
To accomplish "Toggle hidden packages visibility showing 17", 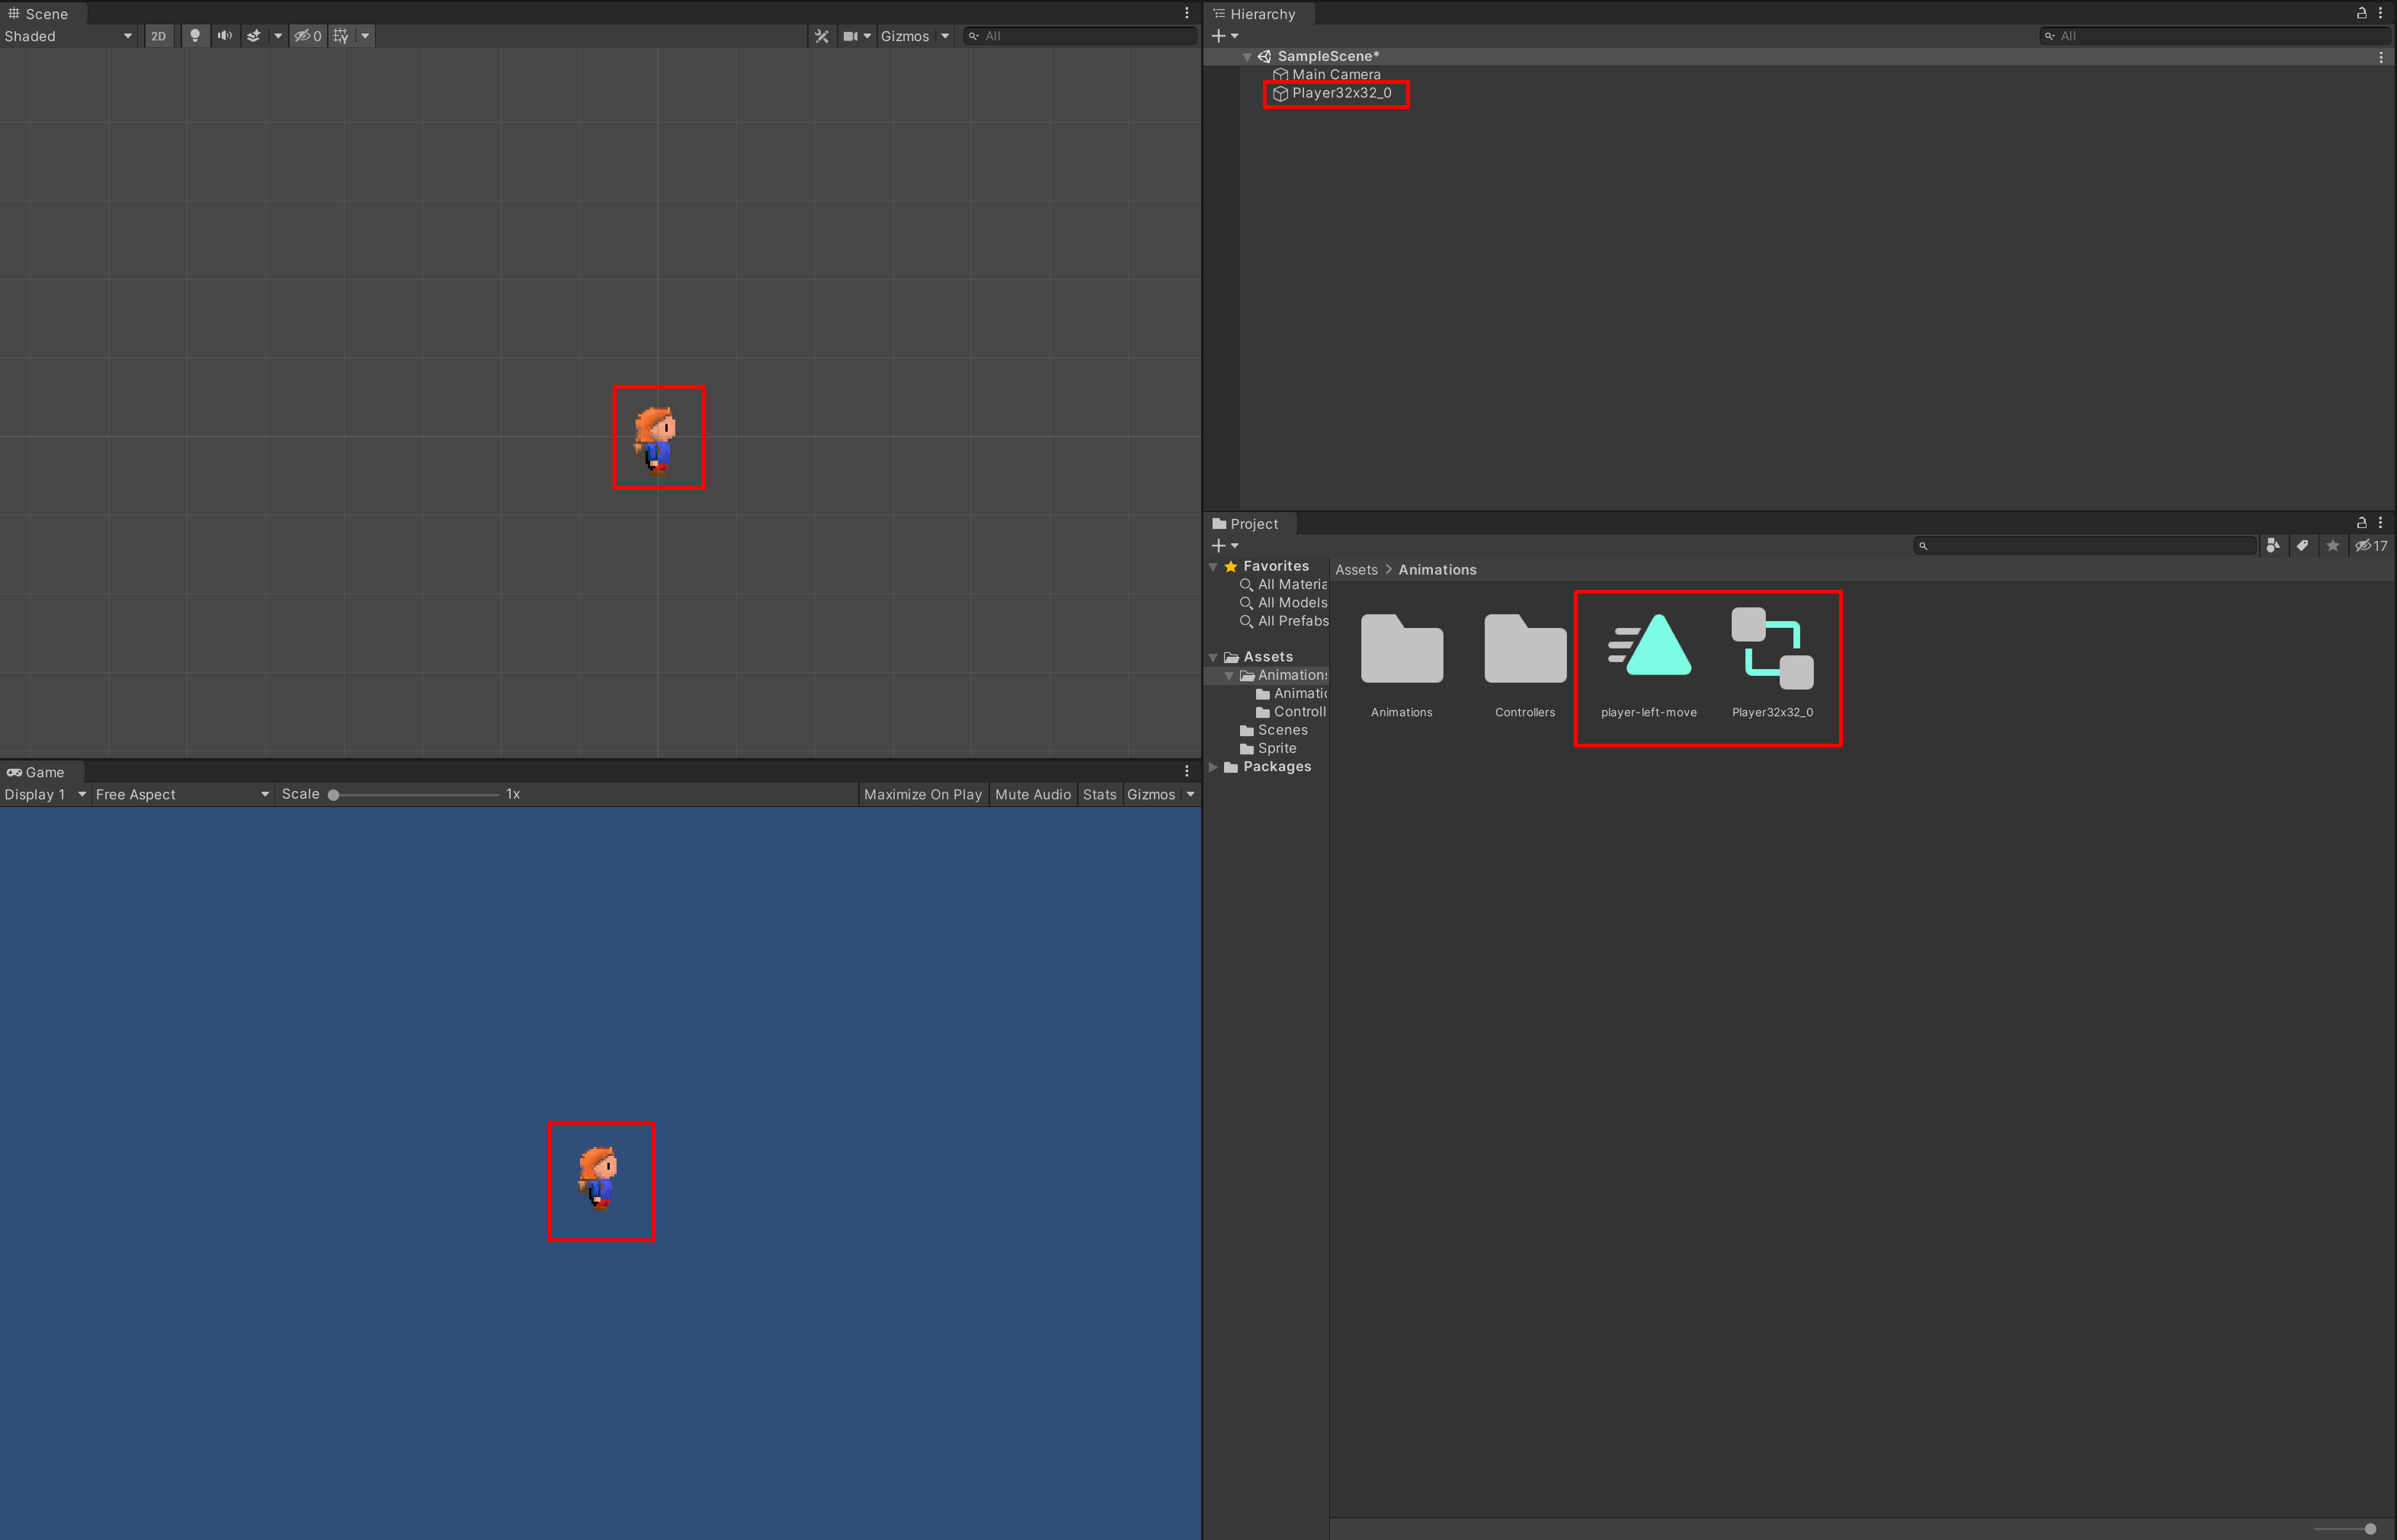I will coord(2371,545).
